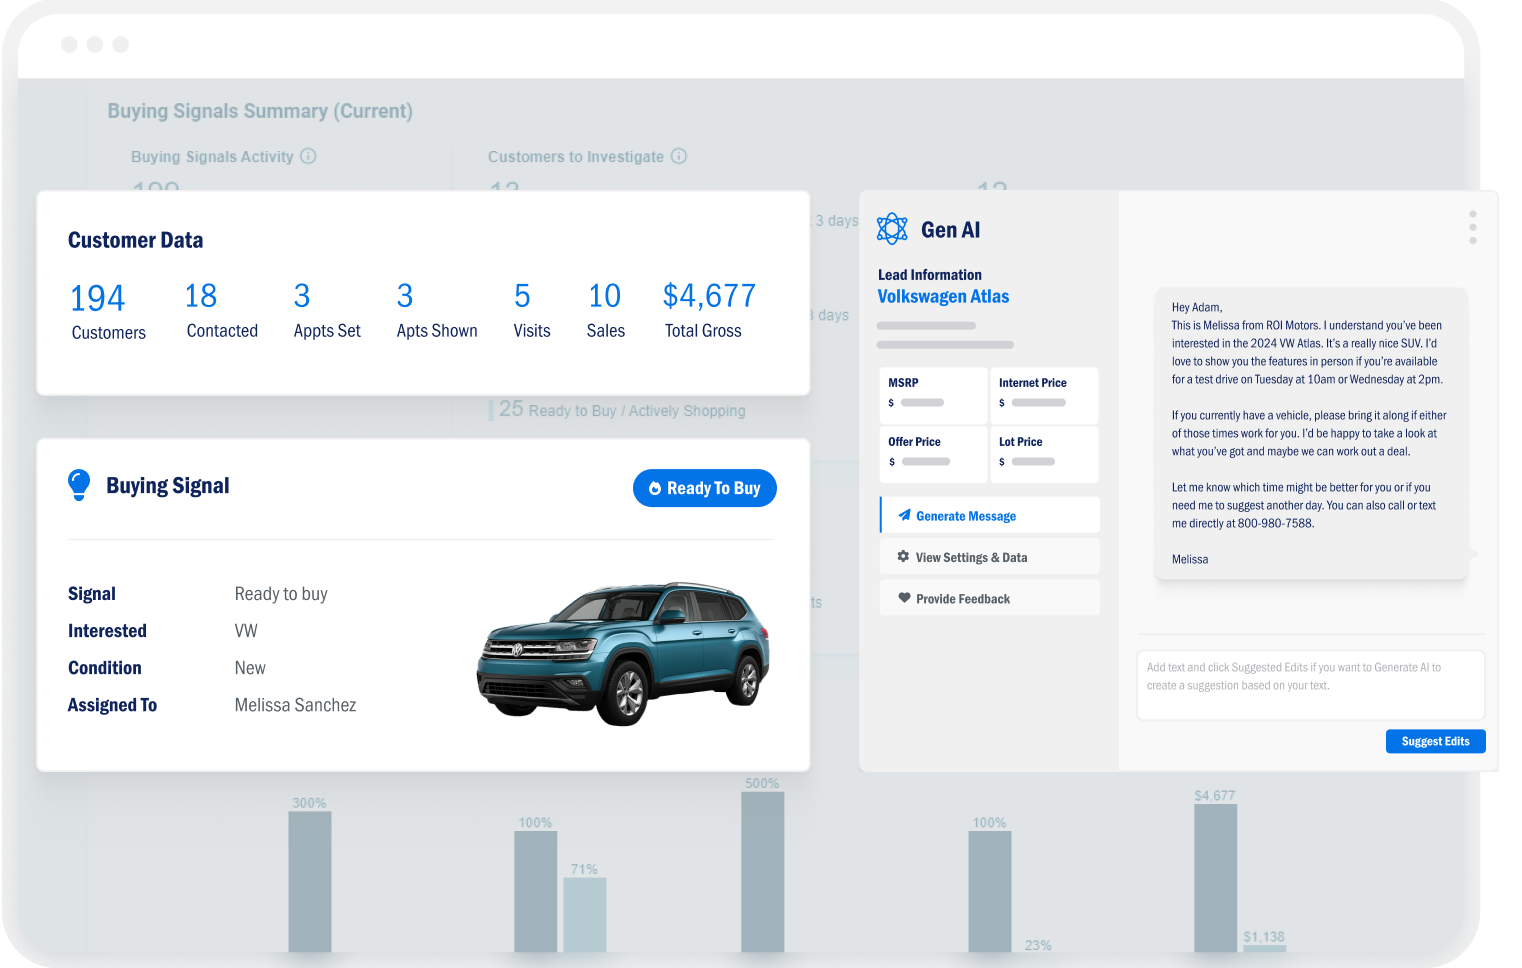Click the Offer Price card
1522x968 pixels.
coord(933,454)
